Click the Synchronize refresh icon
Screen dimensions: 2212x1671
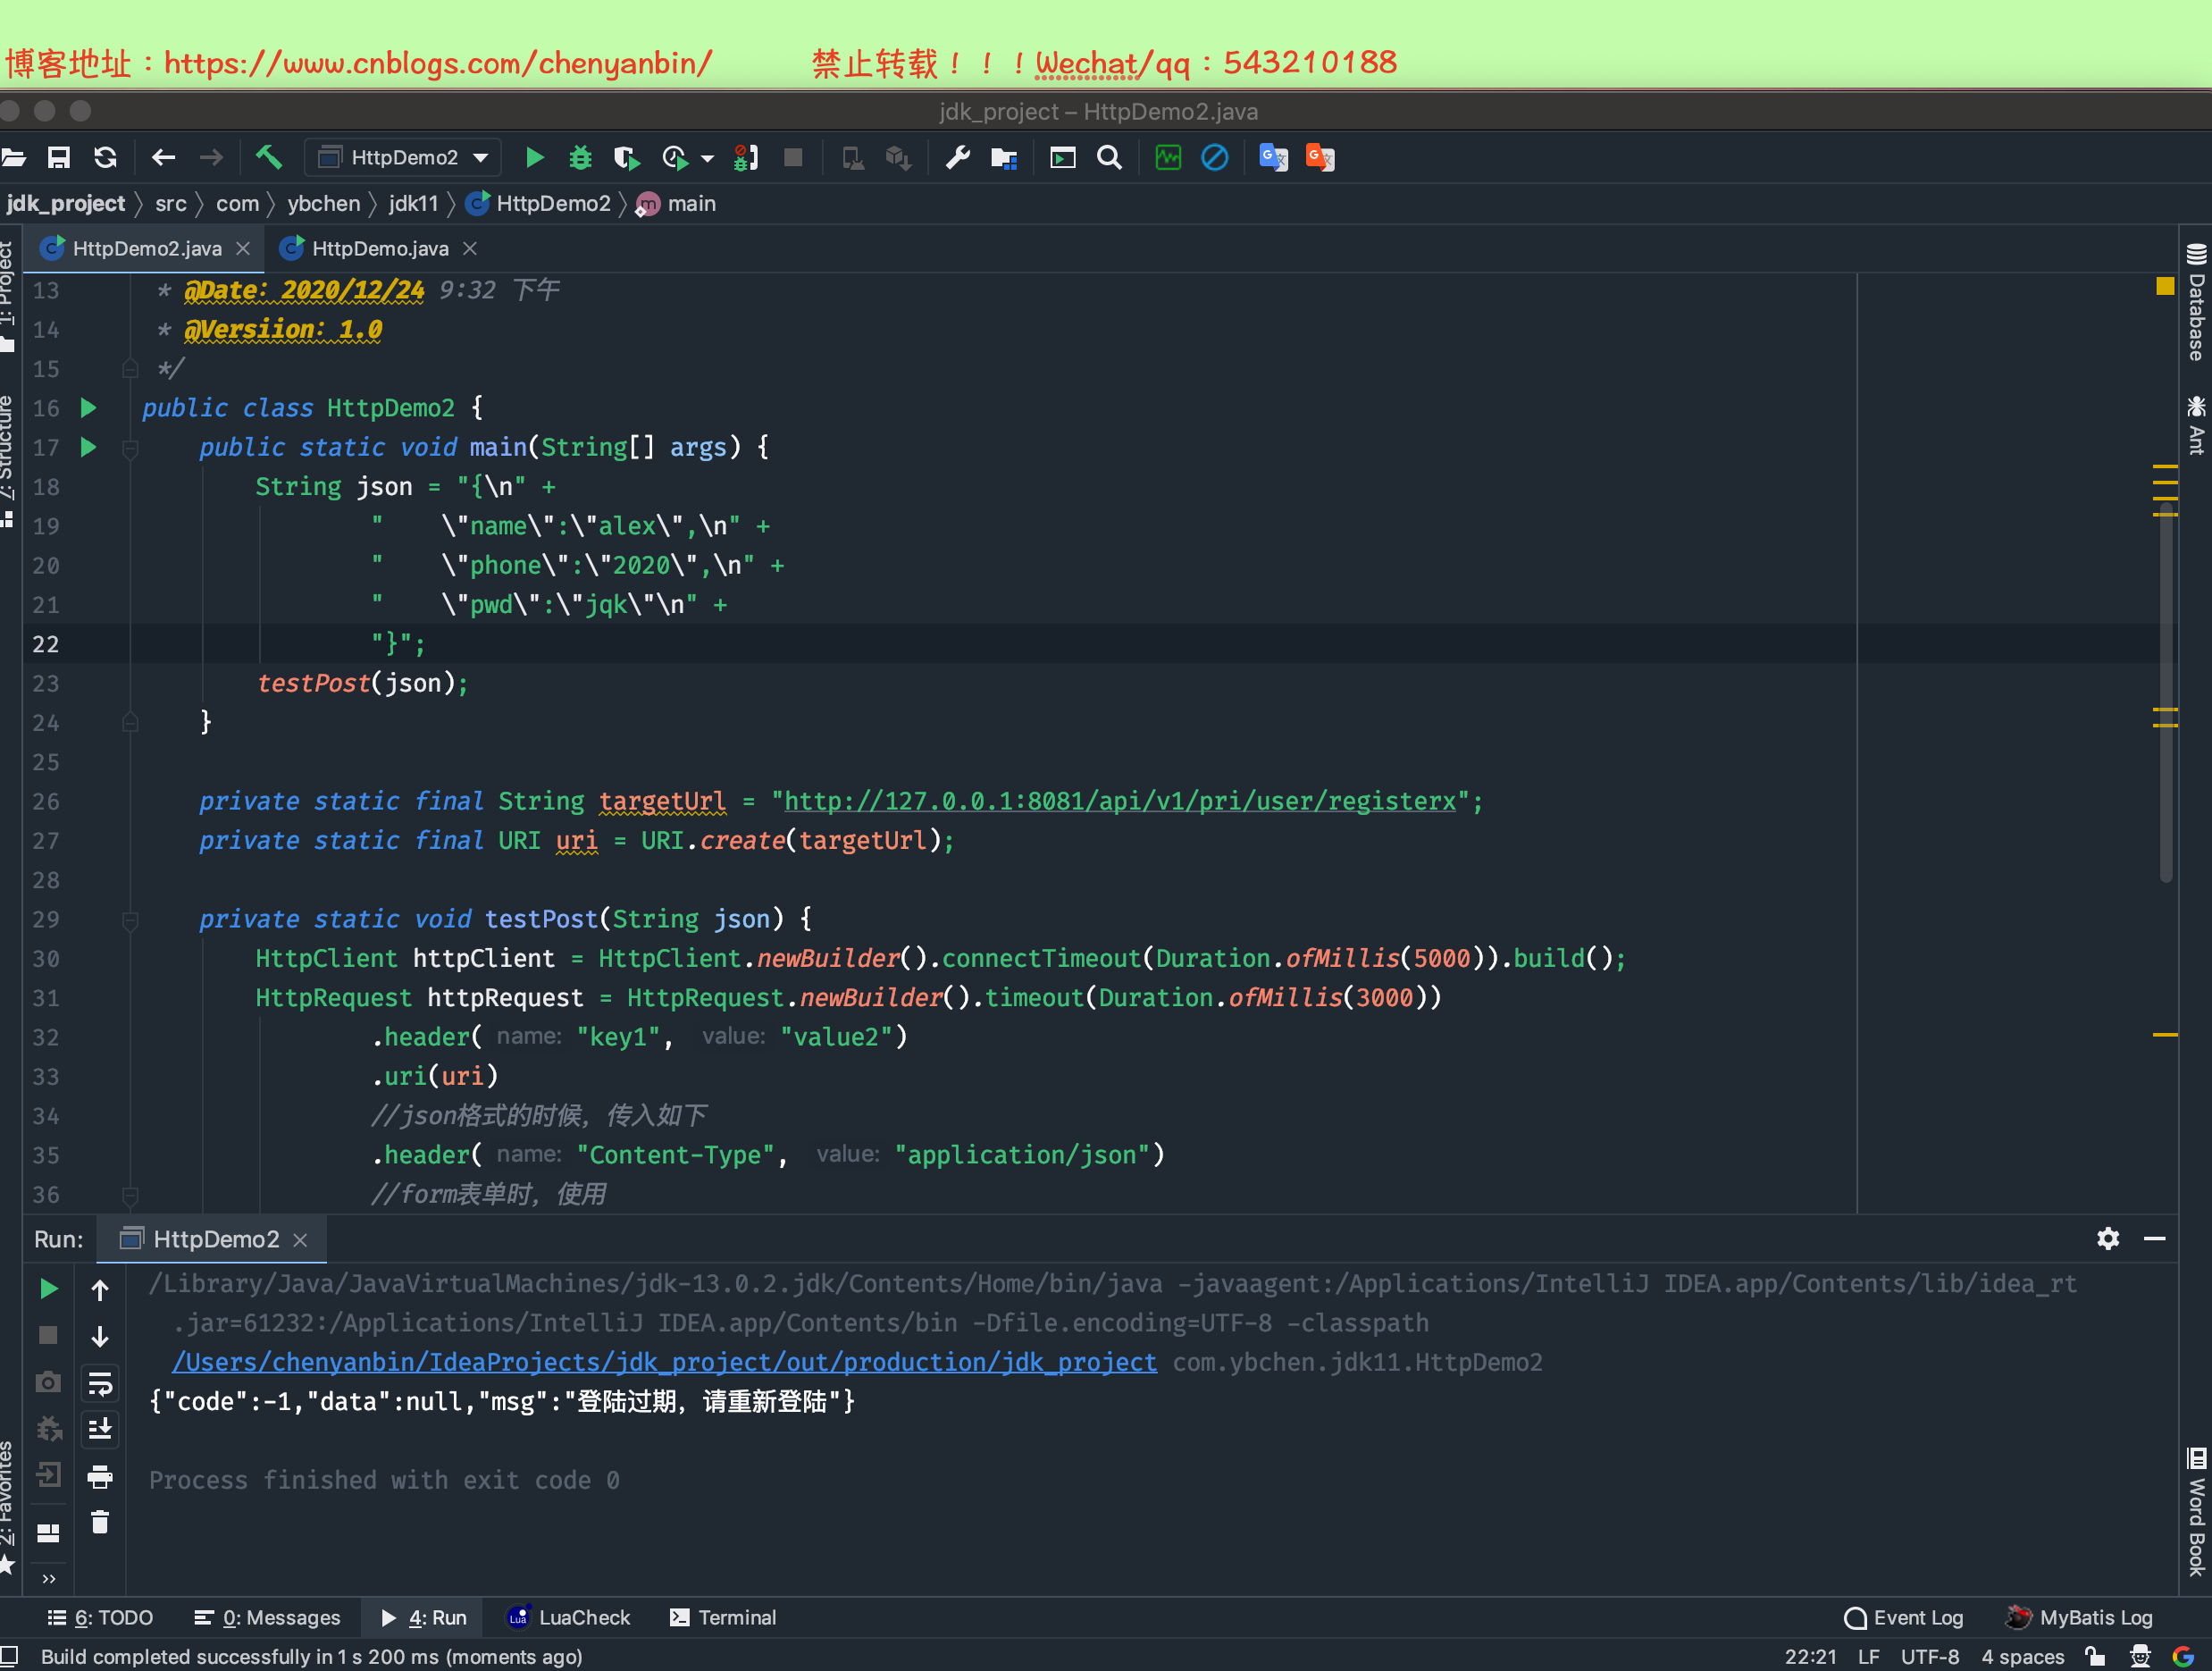pyautogui.click(x=105, y=157)
